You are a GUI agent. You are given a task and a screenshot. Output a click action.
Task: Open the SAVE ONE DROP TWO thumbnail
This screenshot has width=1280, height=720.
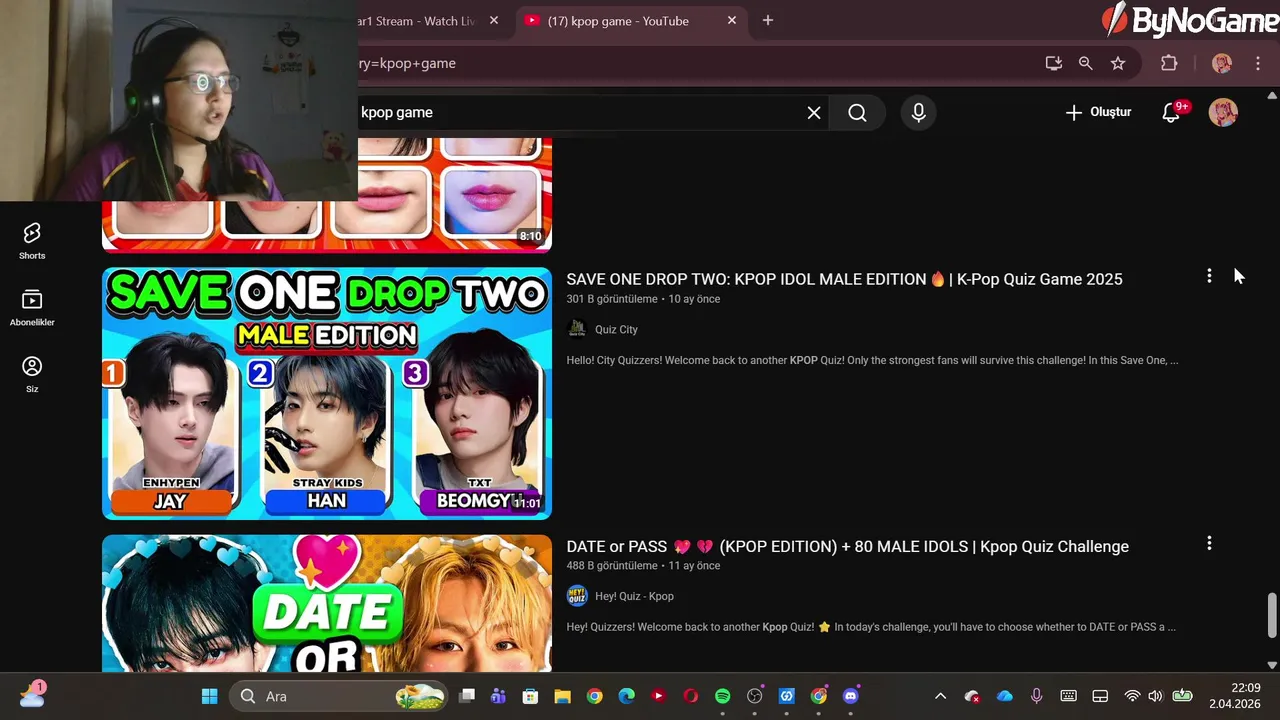point(327,393)
